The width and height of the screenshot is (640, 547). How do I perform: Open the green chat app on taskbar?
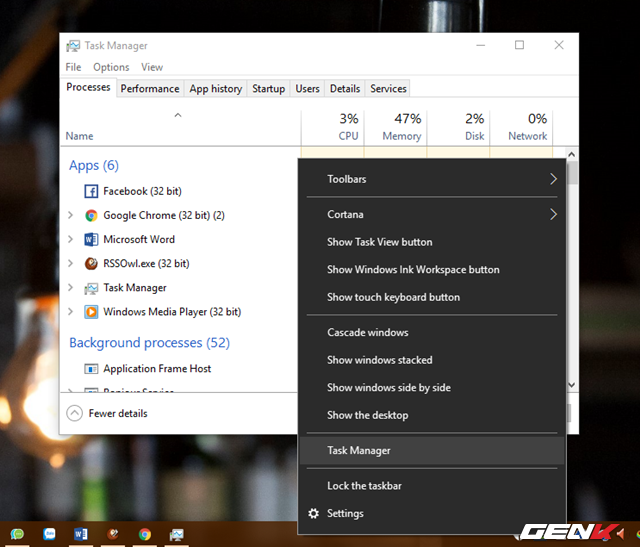point(17,534)
